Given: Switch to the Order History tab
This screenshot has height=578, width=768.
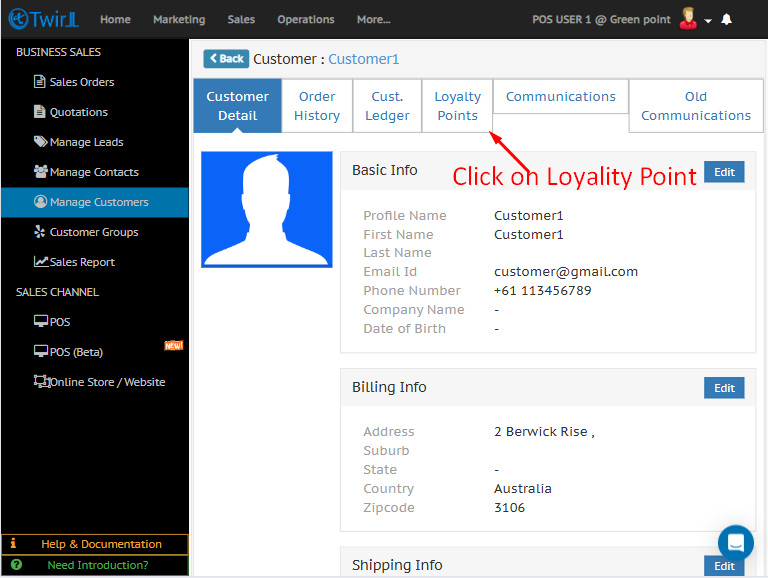Looking at the screenshot, I should (317, 106).
